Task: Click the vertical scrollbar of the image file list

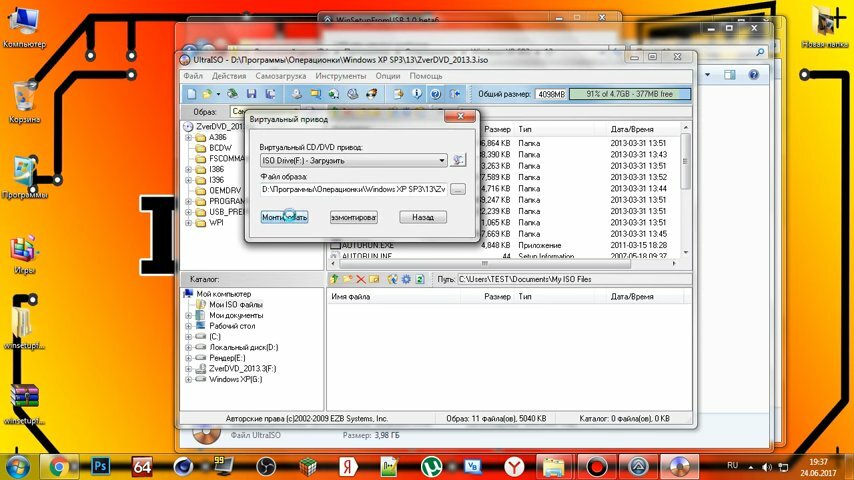Action: pyautogui.click(x=685, y=190)
